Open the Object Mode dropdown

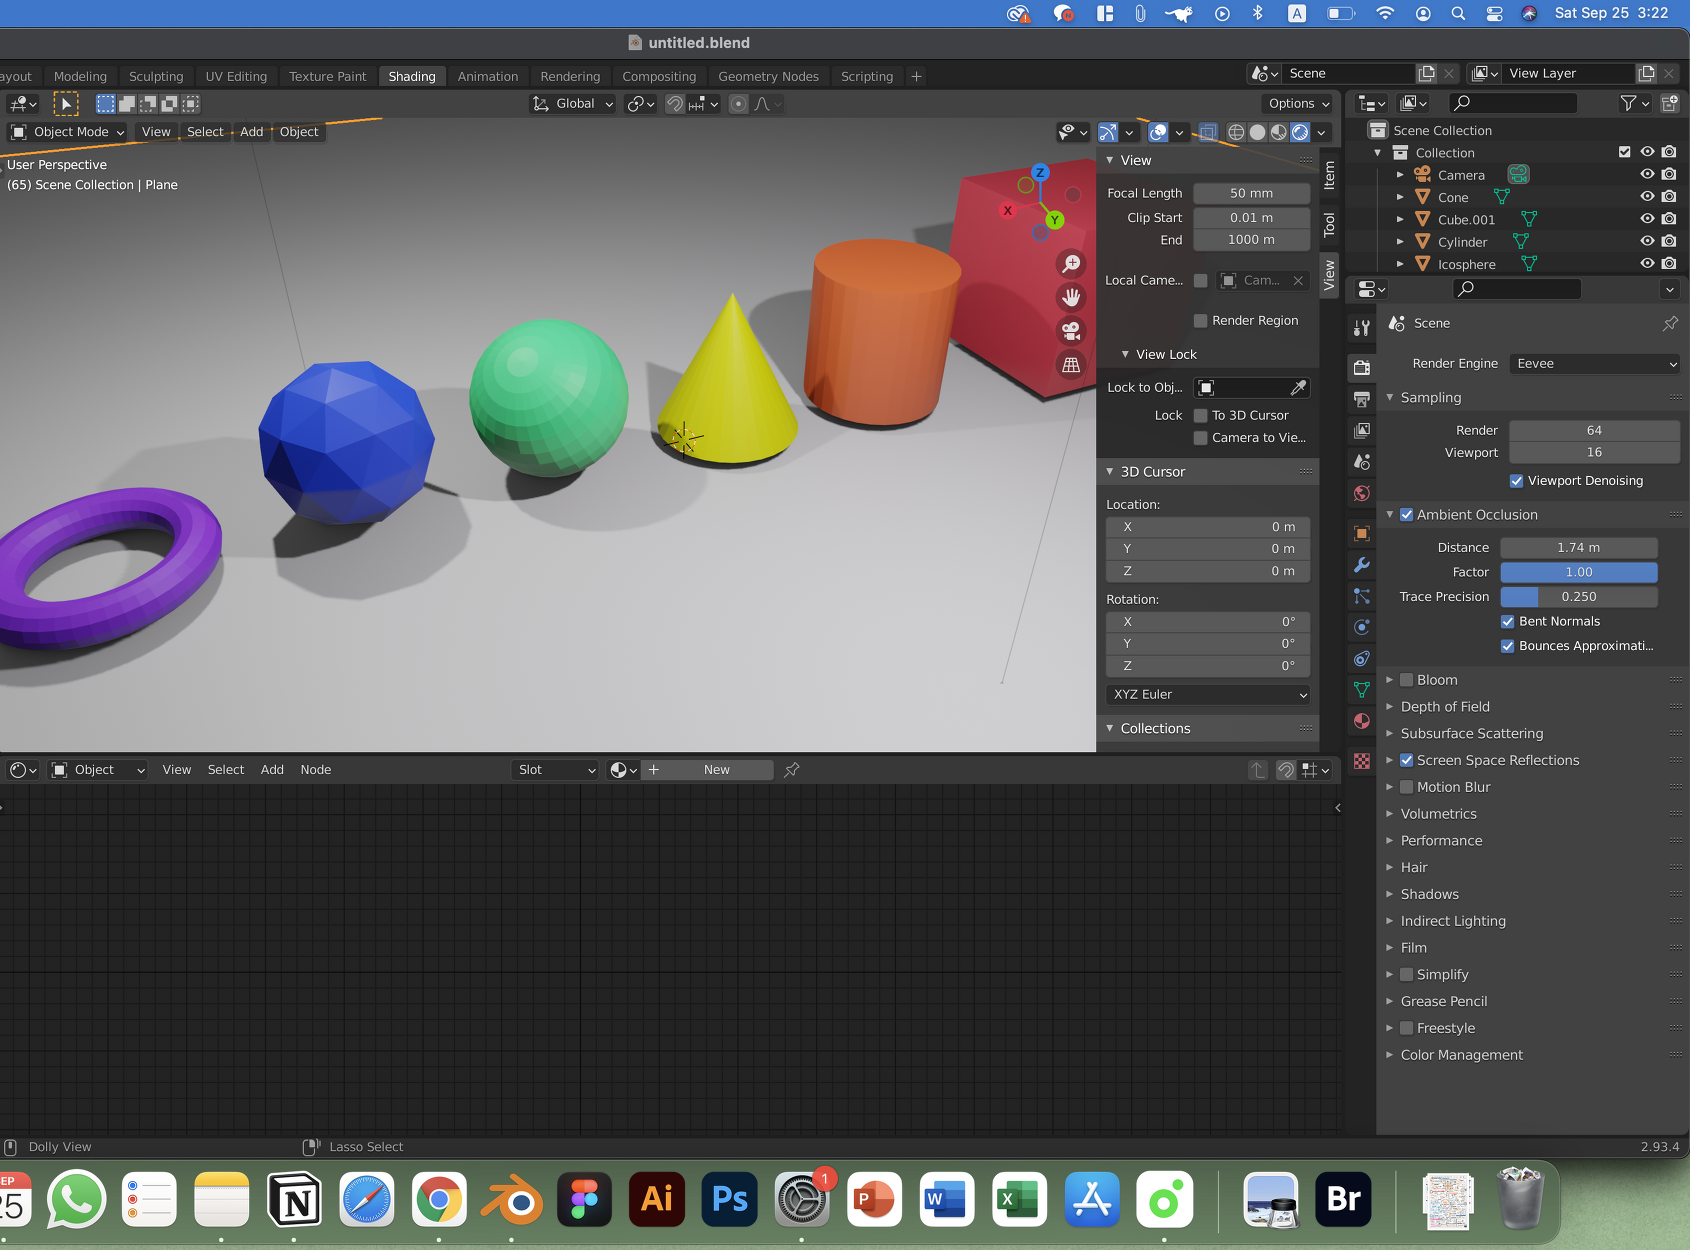(68, 132)
